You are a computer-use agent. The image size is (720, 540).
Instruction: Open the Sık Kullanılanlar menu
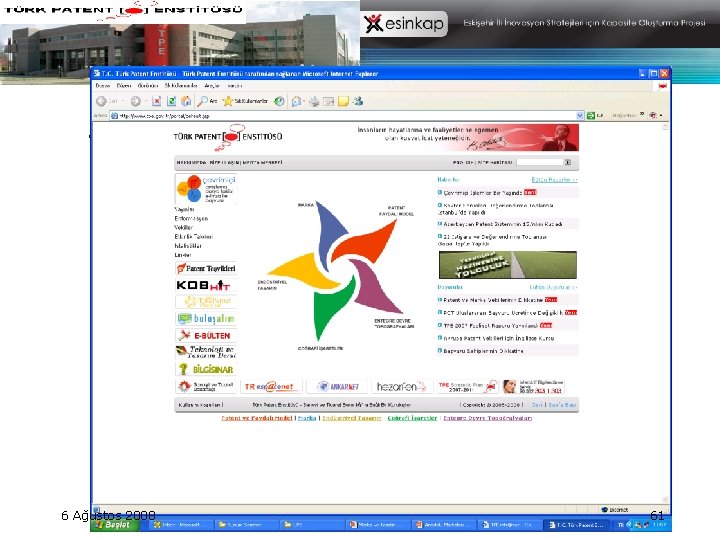pyautogui.click(x=181, y=86)
